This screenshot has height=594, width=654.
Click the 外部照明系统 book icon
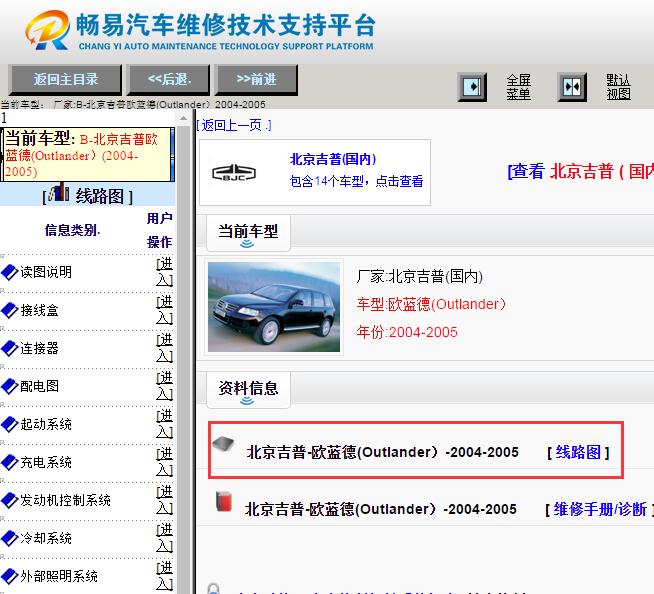pyautogui.click(x=10, y=576)
